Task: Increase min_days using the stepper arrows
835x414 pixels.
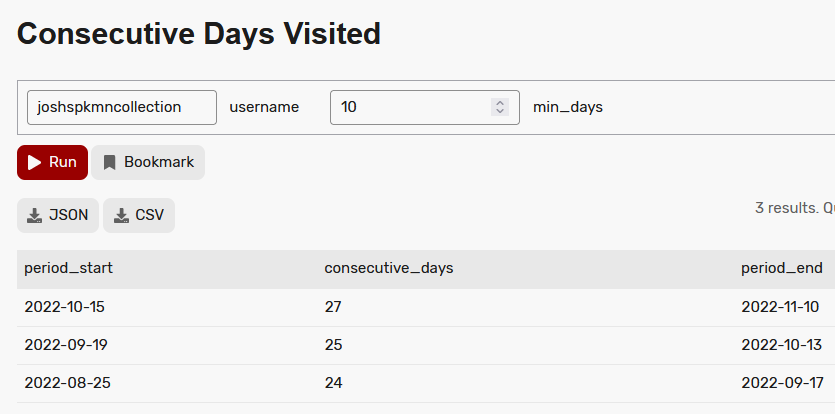Action: [500, 102]
